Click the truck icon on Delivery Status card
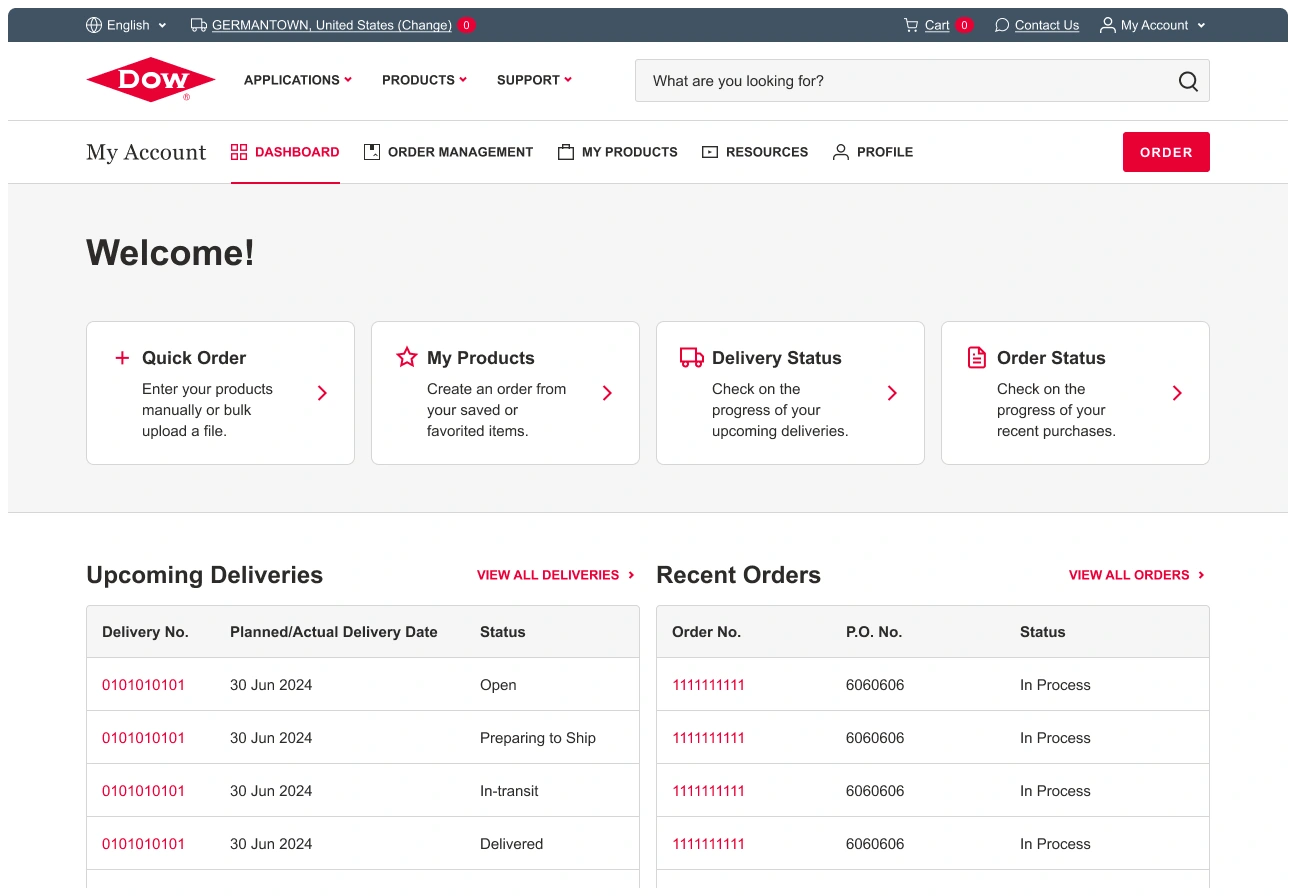This screenshot has width=1296, height=896. (x=690, y=357)
